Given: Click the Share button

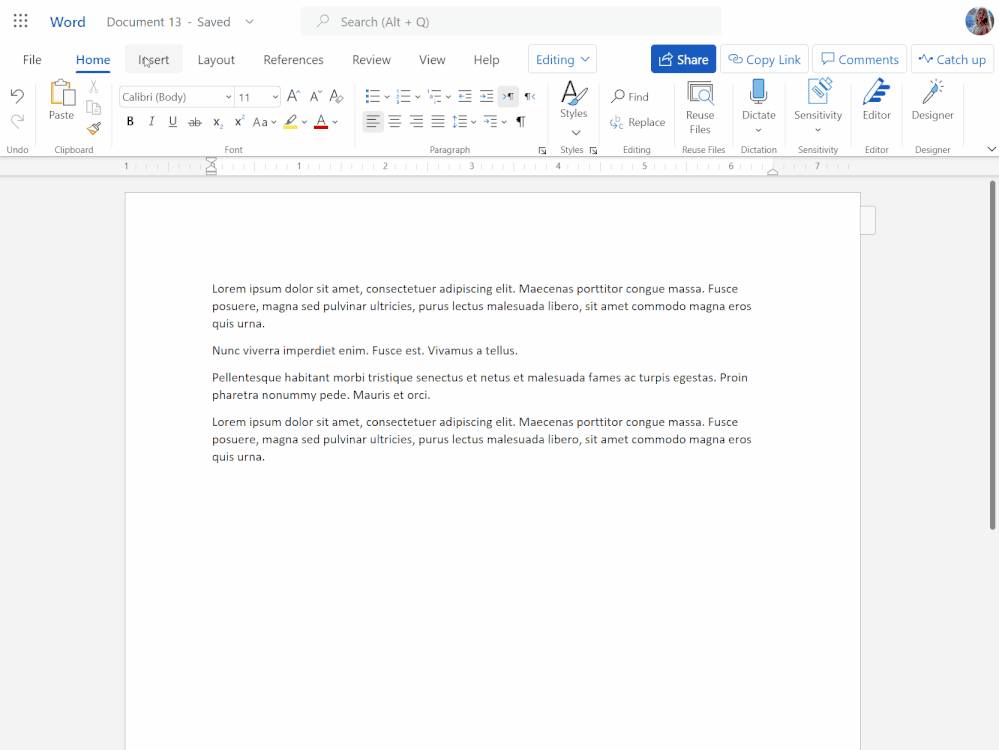Looking at the screenshot, I should click(x=683, y=59).
